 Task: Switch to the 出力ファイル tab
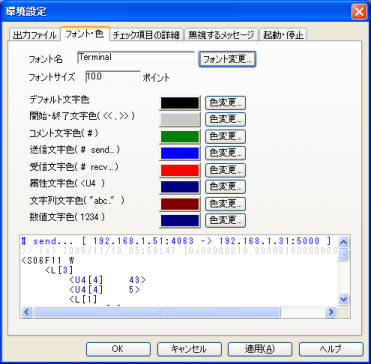35,35
